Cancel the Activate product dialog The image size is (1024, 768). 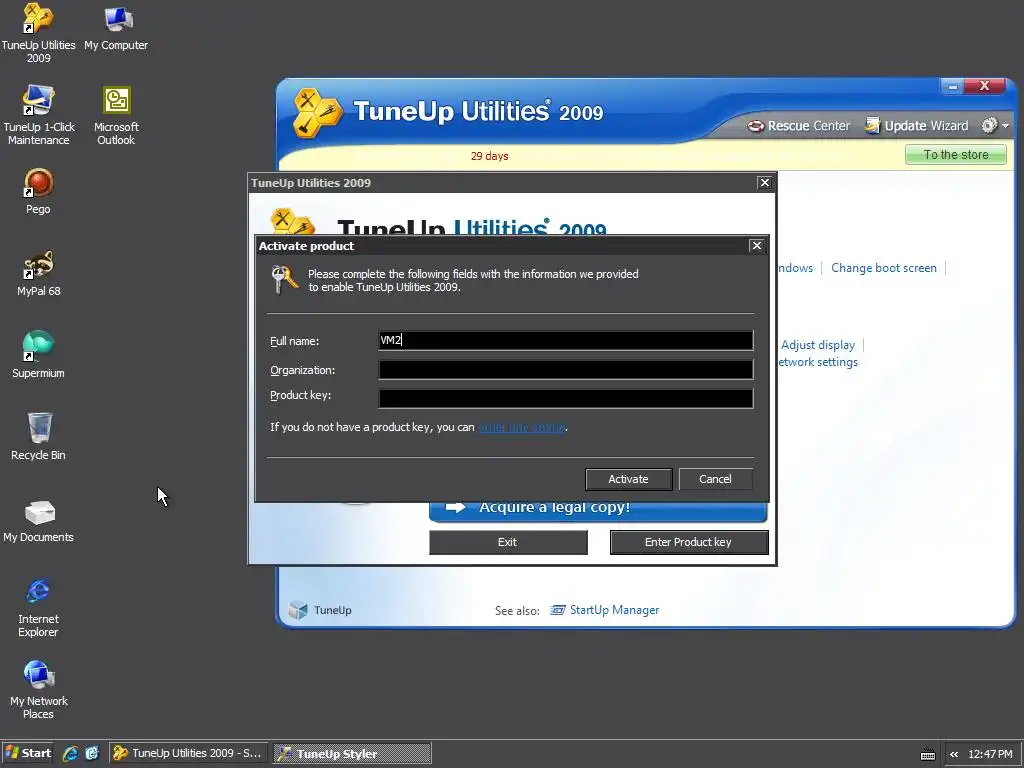click(715, 479)
